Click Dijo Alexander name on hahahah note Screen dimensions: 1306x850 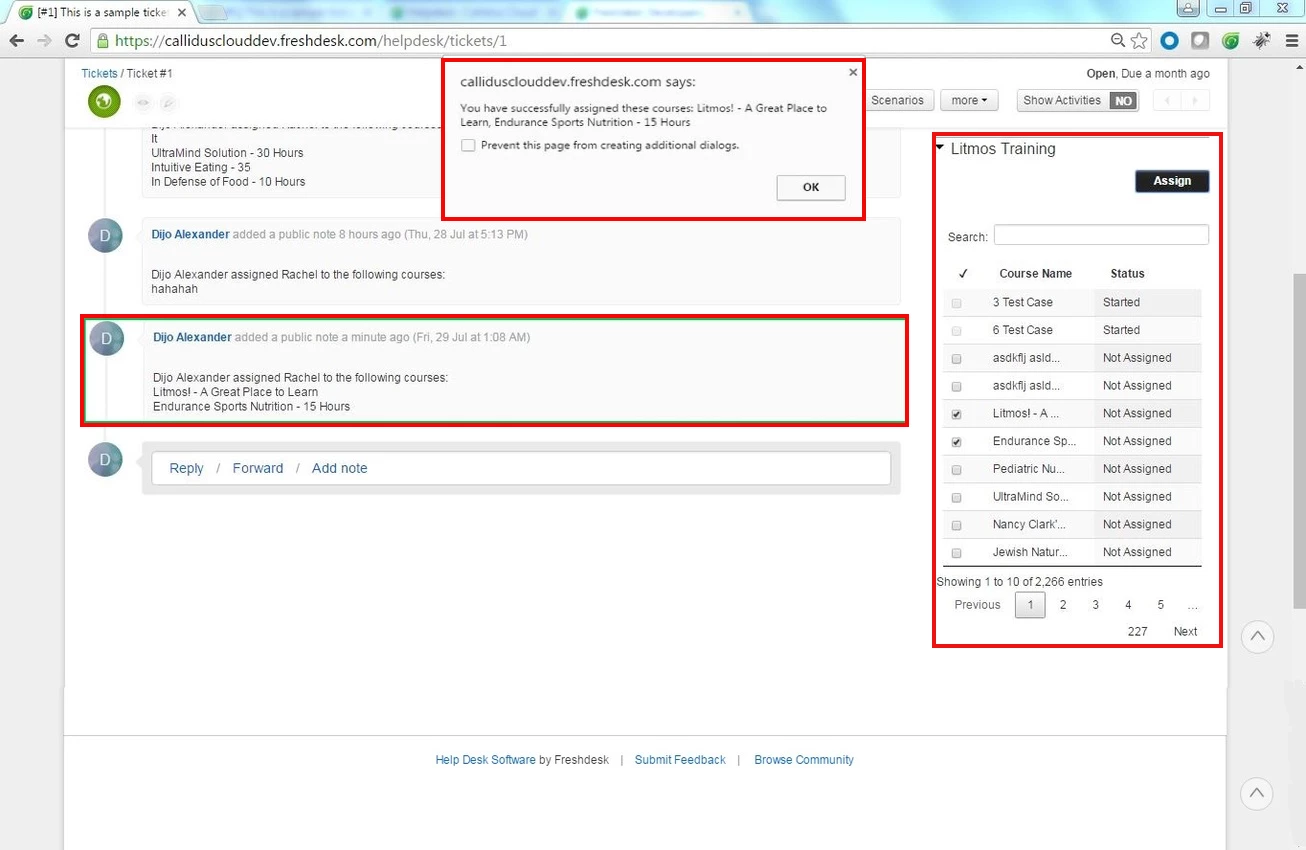190,235
